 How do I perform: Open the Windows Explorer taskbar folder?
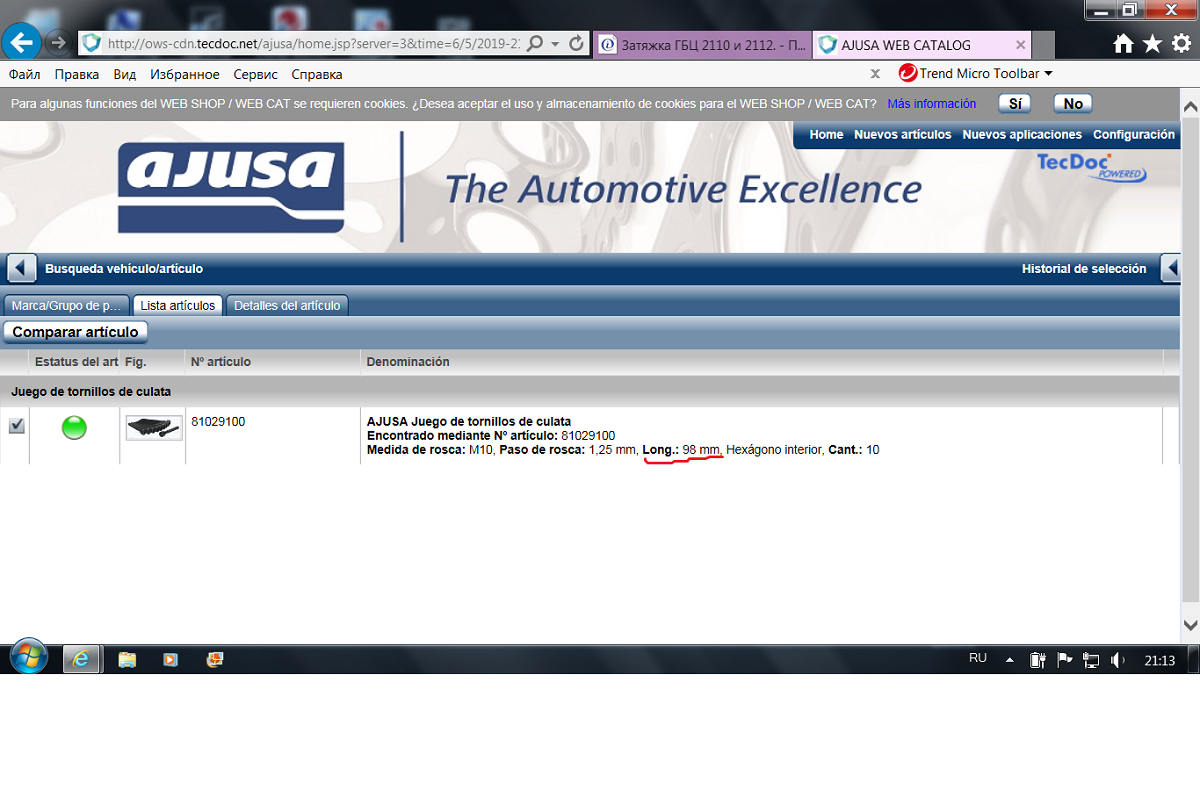point(127,660)
